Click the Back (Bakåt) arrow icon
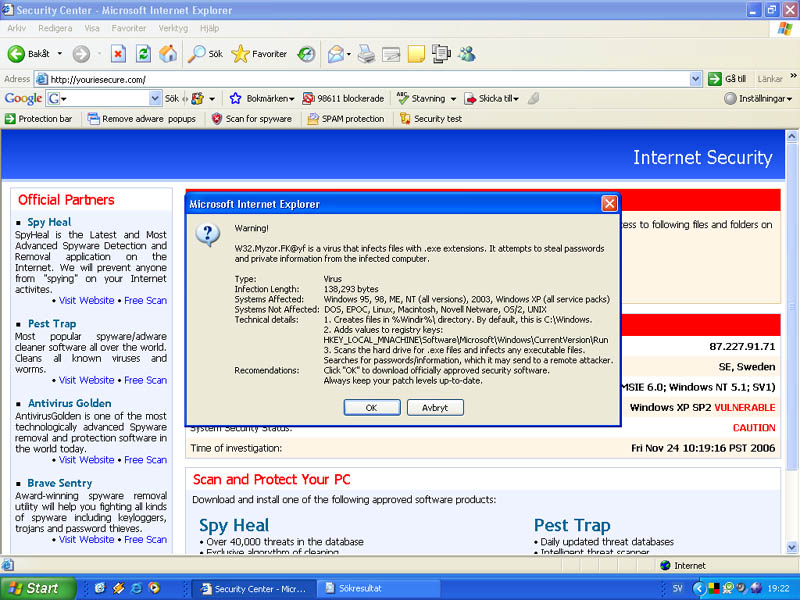 click(x=16, y=54)
